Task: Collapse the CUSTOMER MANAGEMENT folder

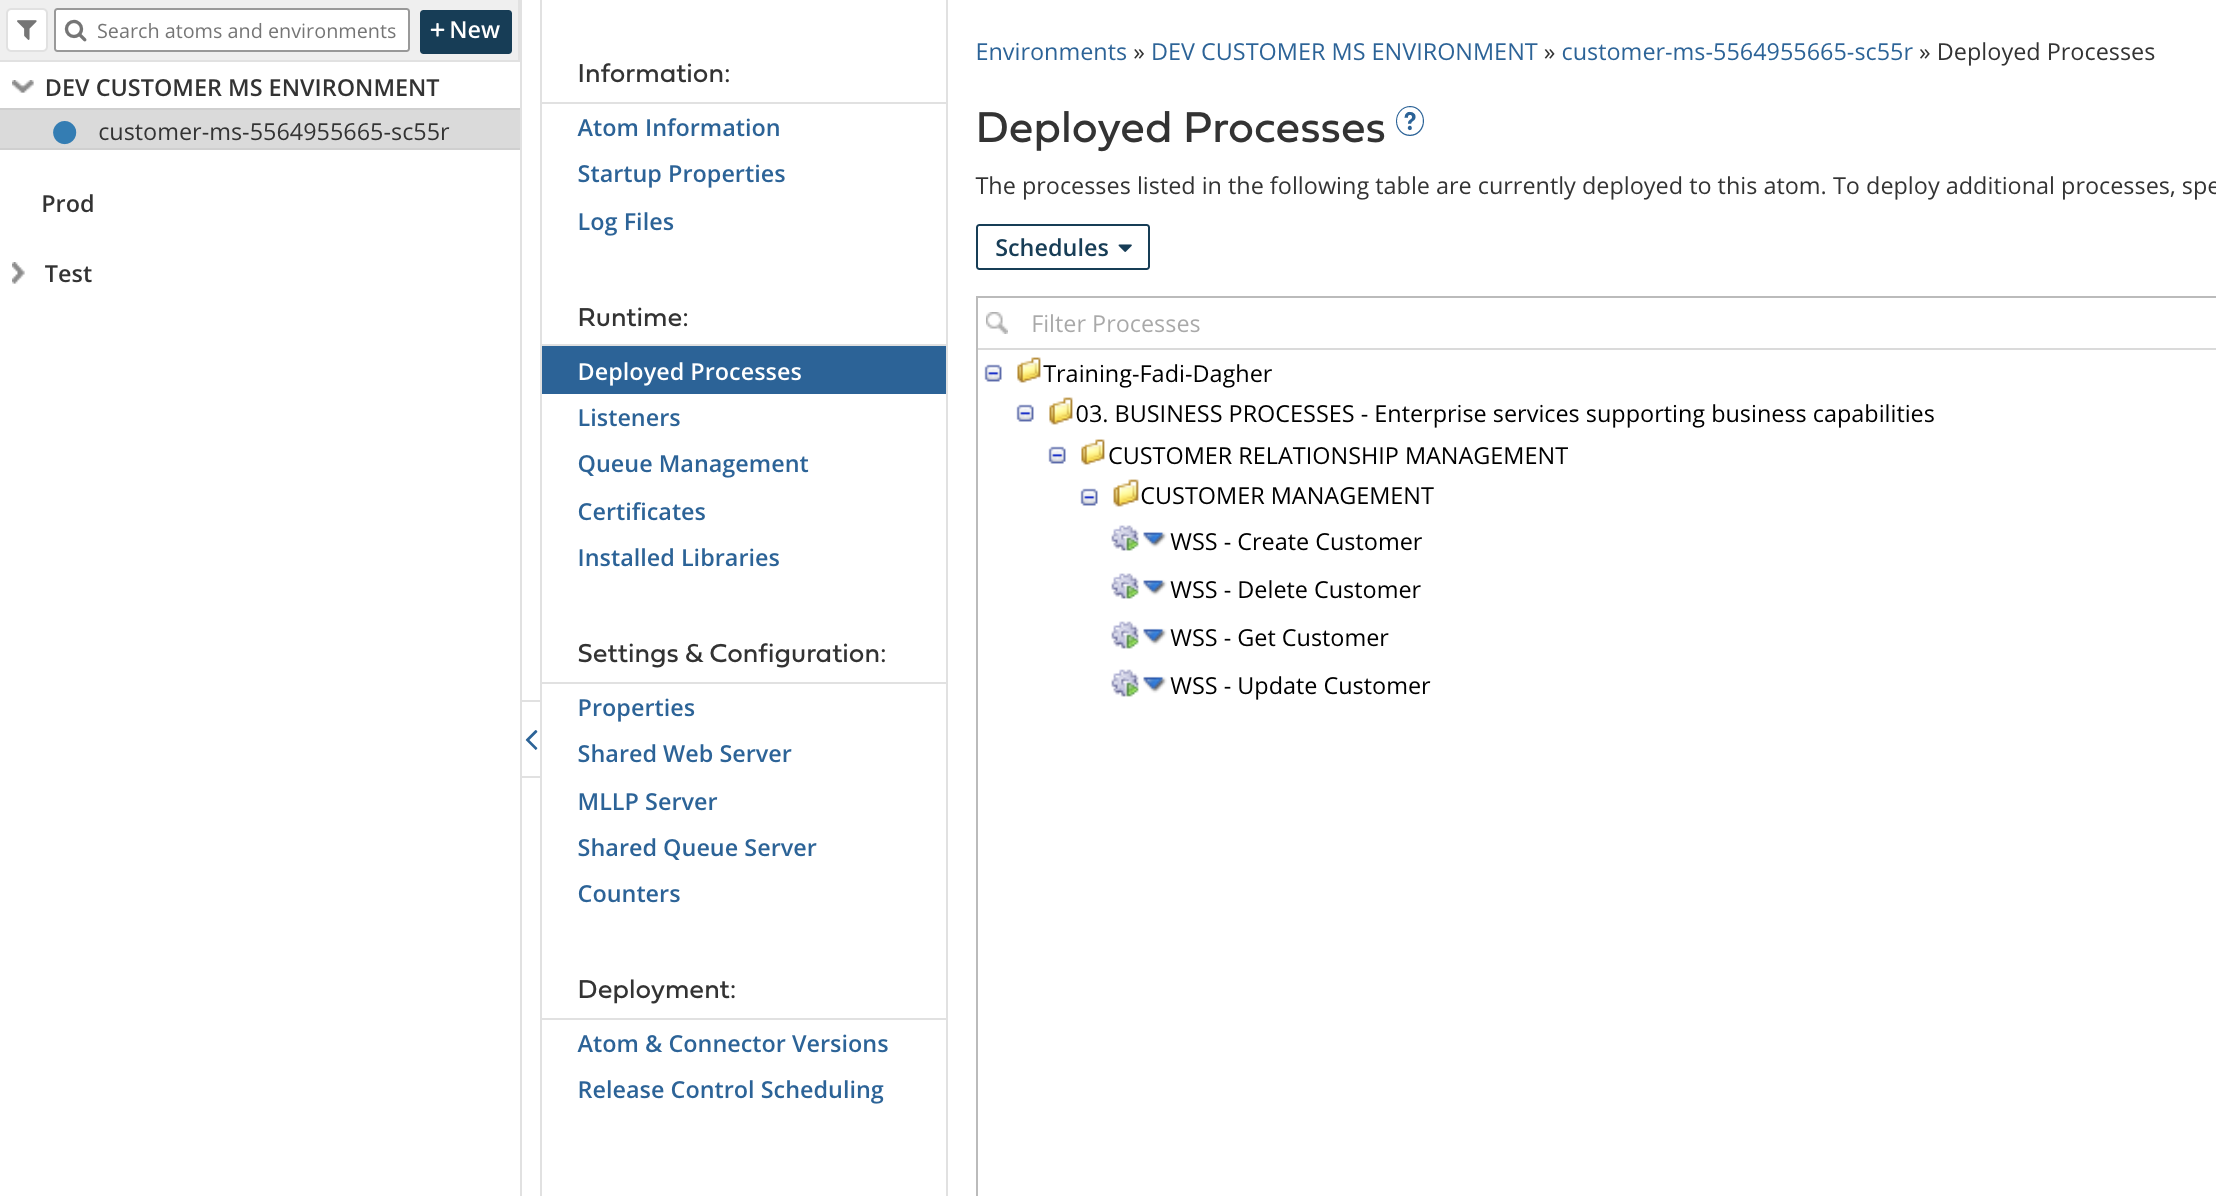Action: point(1089,497)
